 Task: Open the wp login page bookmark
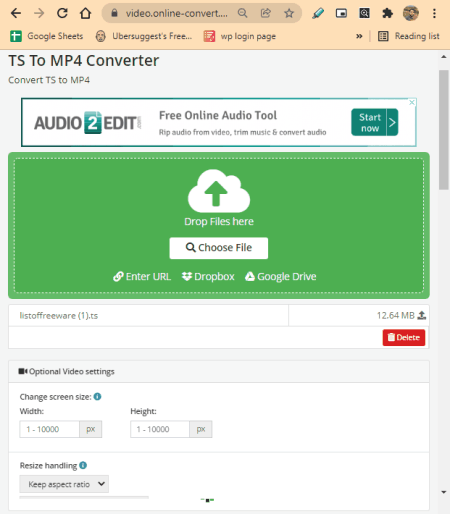pos(240,36)
